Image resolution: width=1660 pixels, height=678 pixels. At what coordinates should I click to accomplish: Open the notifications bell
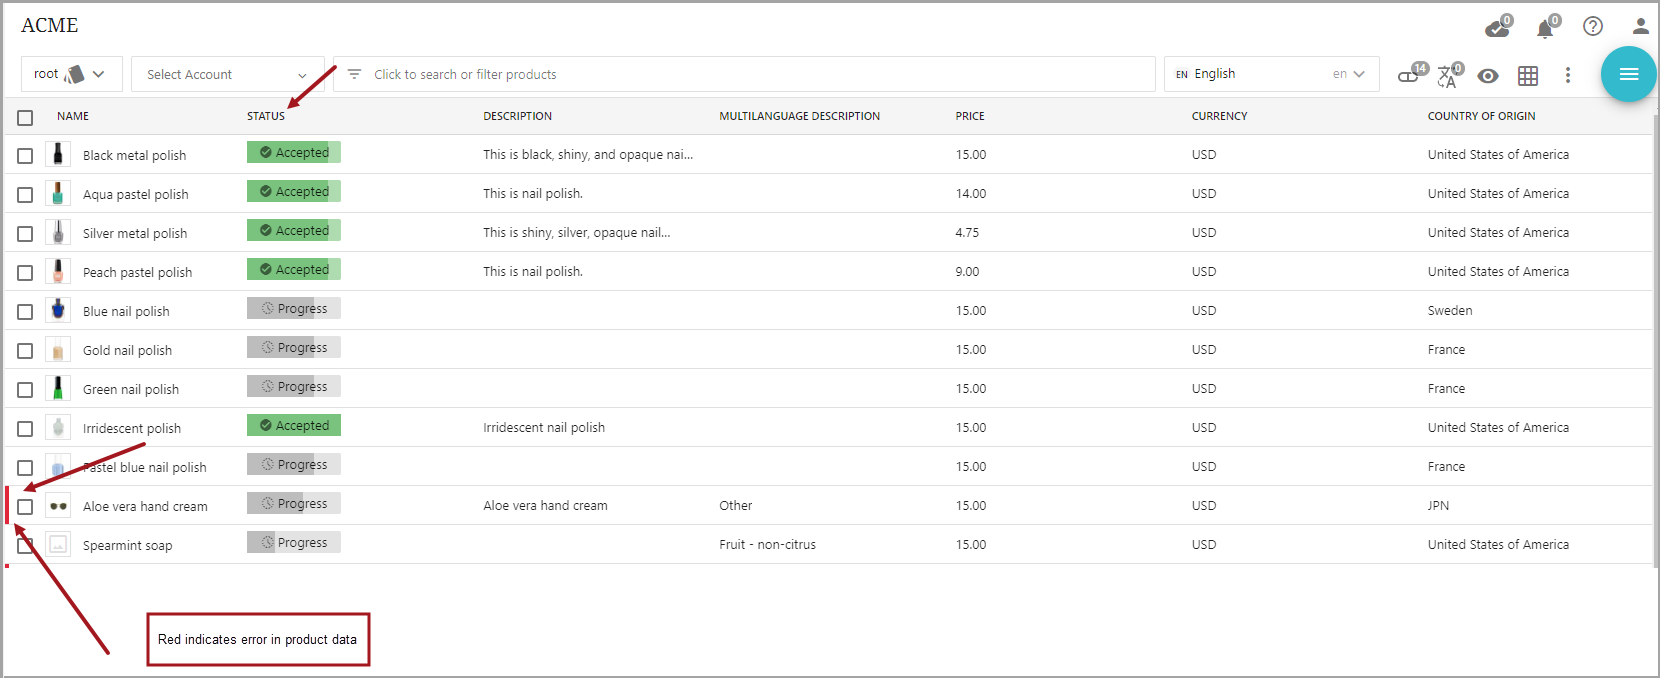[x=1545, y=28]
